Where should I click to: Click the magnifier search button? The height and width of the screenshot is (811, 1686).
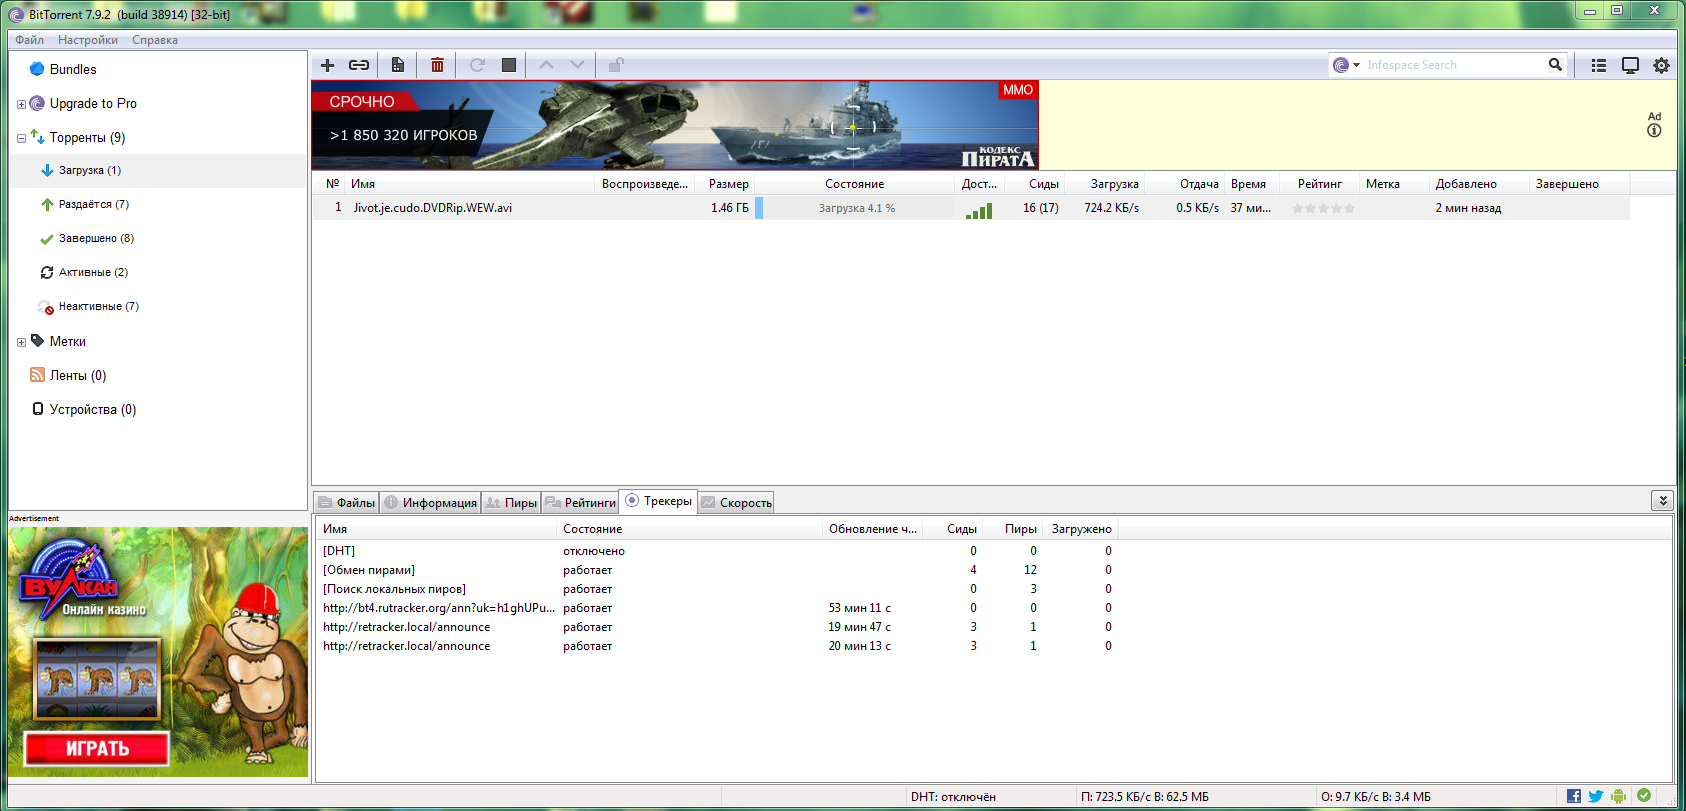tap(1555, 65)
